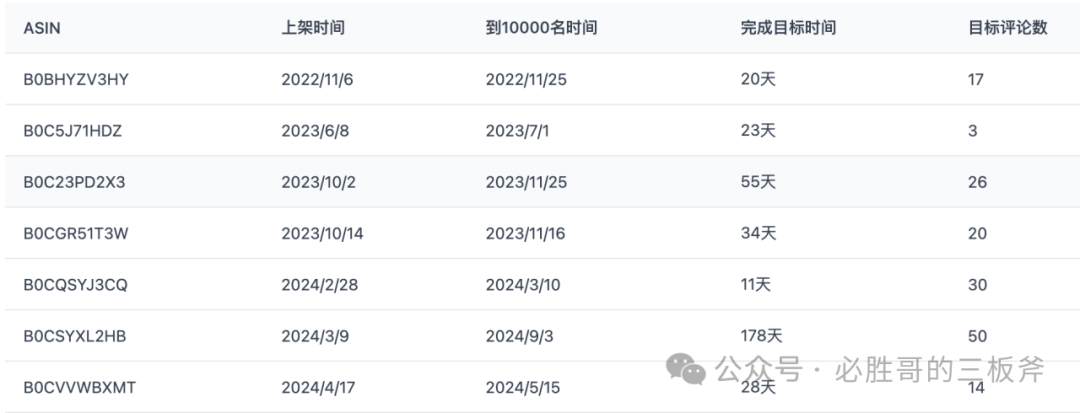
Task: Click the 2022/11/6 listing date cell
Action: coord(317,79)
